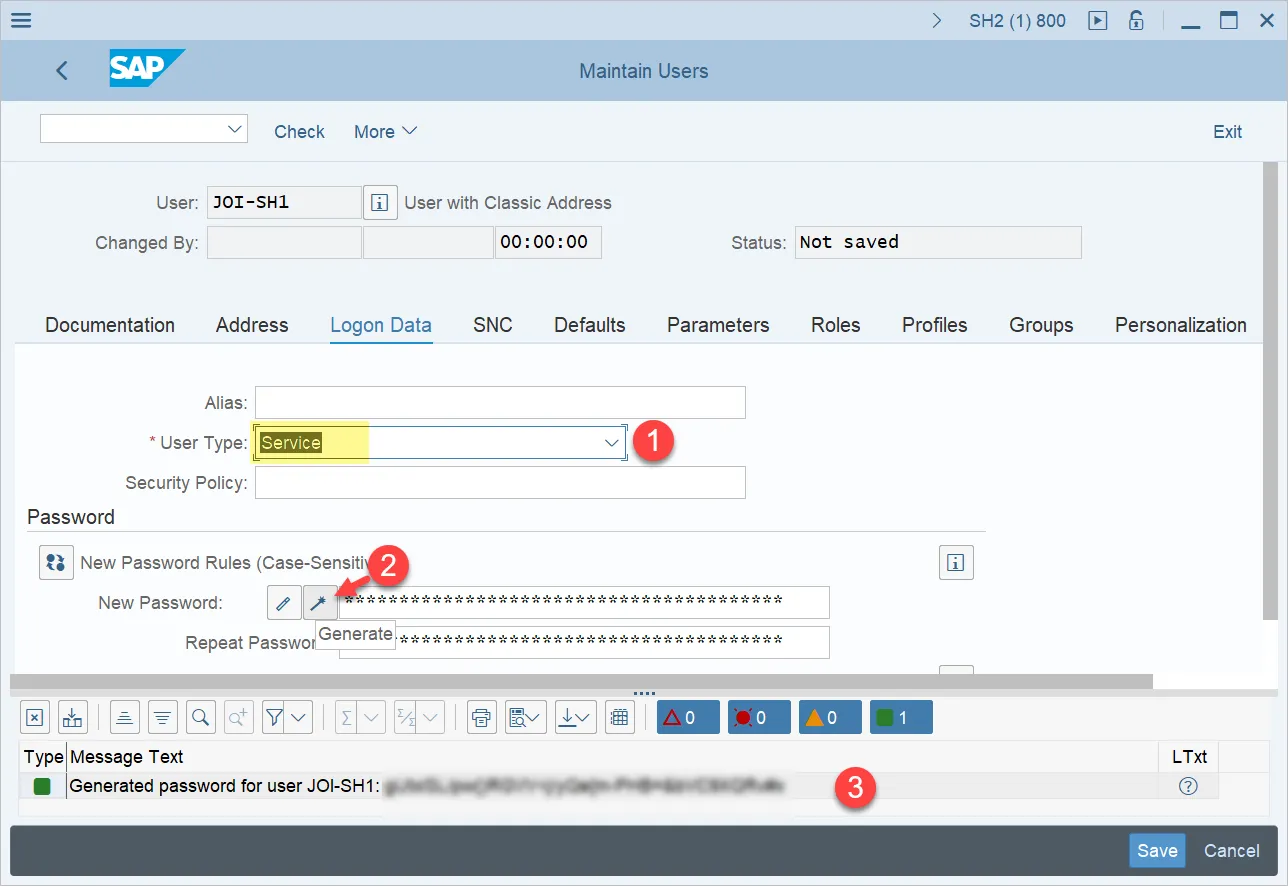This screenshot has height=886, width=1288.
Task: Click the Exit button
Action: click(1227, 132)
